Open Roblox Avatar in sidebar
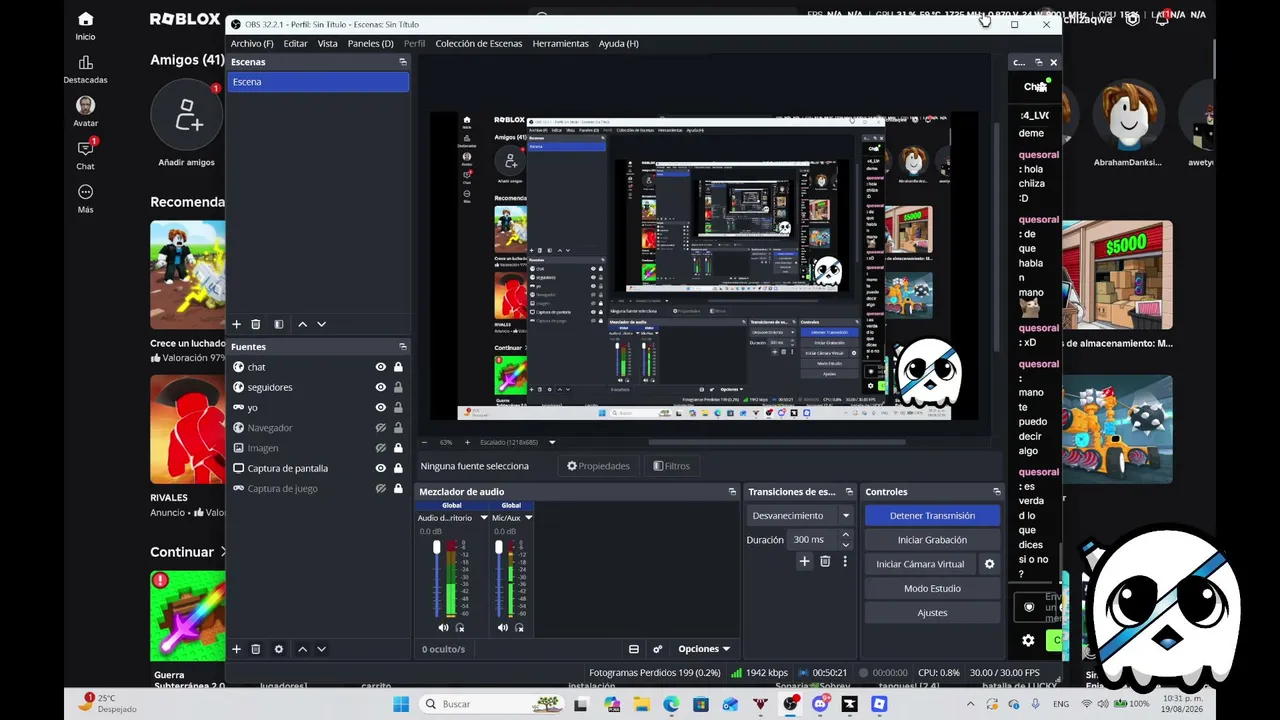Screen dimensions: 1280x720 pos(85,112)
